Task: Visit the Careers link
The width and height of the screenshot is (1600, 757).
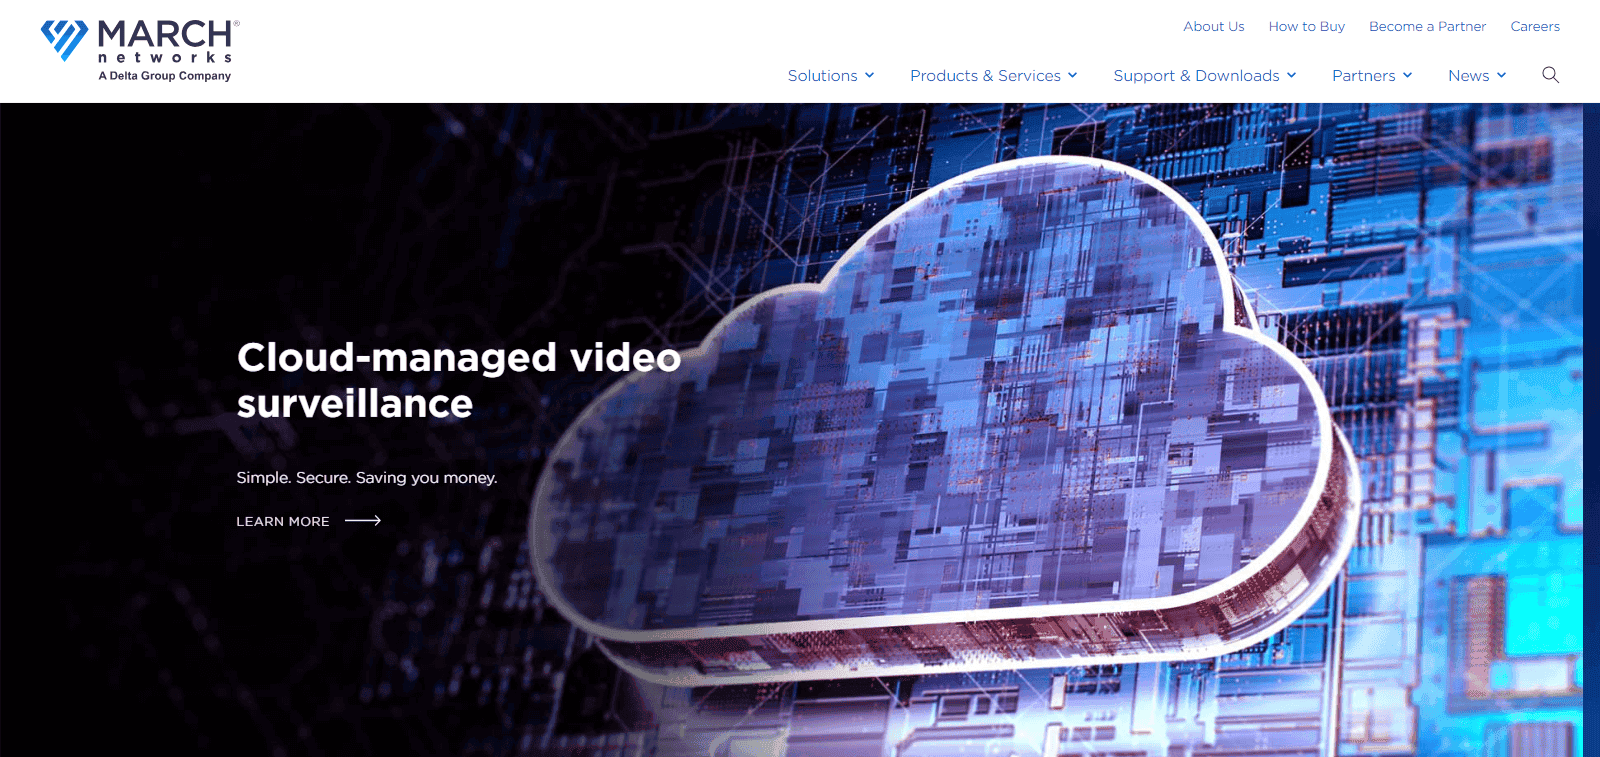Action: [1535, 27]
